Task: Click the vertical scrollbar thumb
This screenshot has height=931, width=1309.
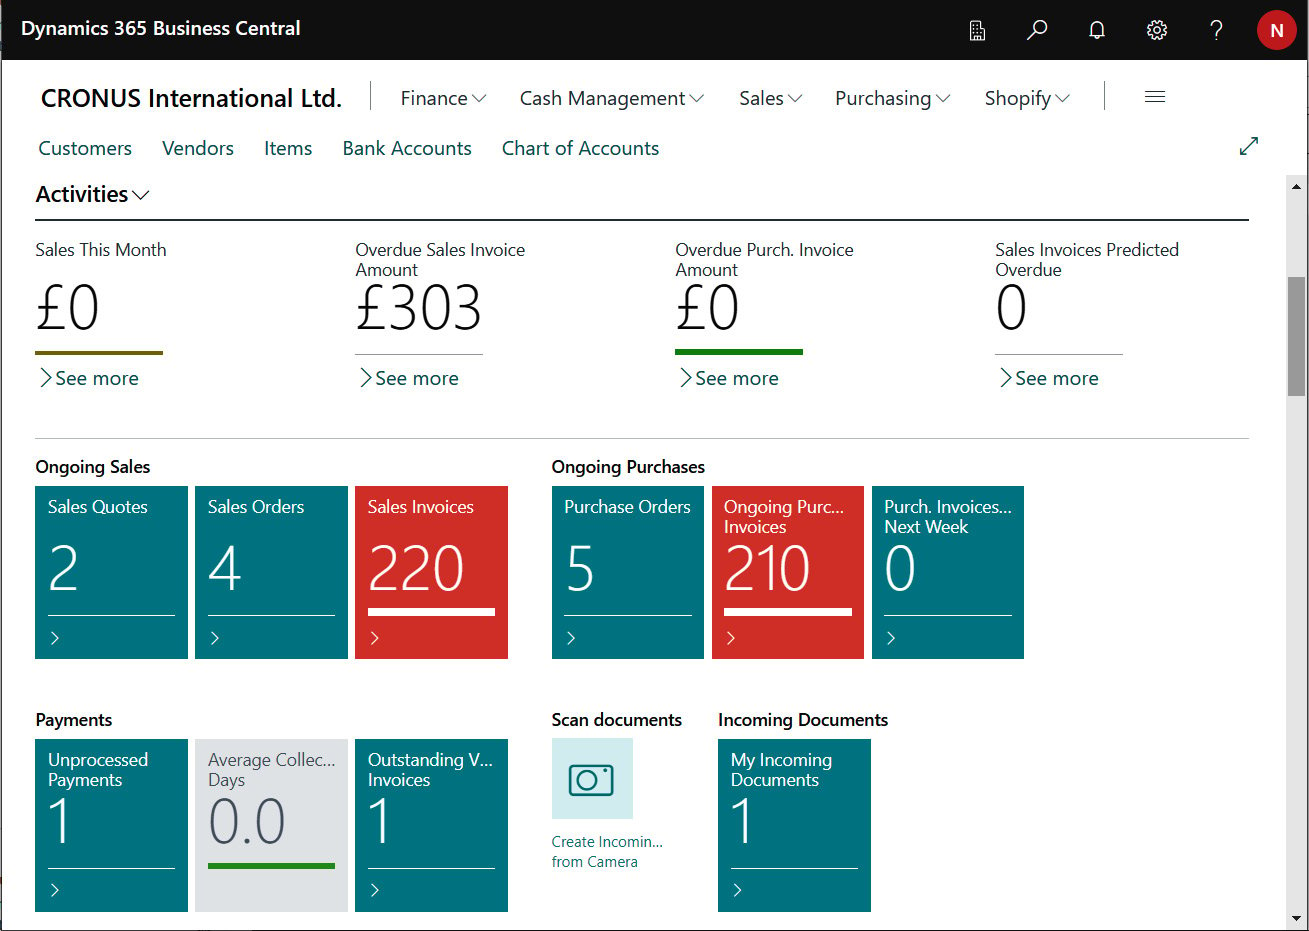Action: click(1296, 336)
